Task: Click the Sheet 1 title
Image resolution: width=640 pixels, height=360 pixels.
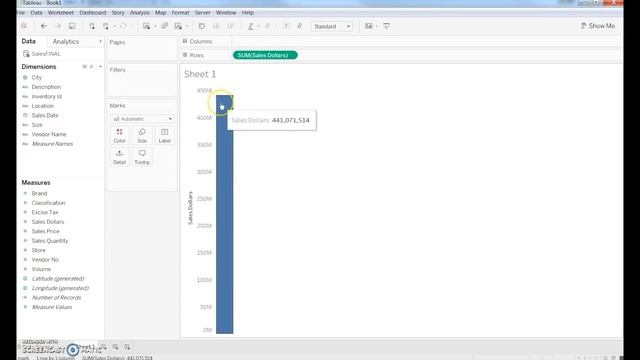Action: click(x=200, y=74)
